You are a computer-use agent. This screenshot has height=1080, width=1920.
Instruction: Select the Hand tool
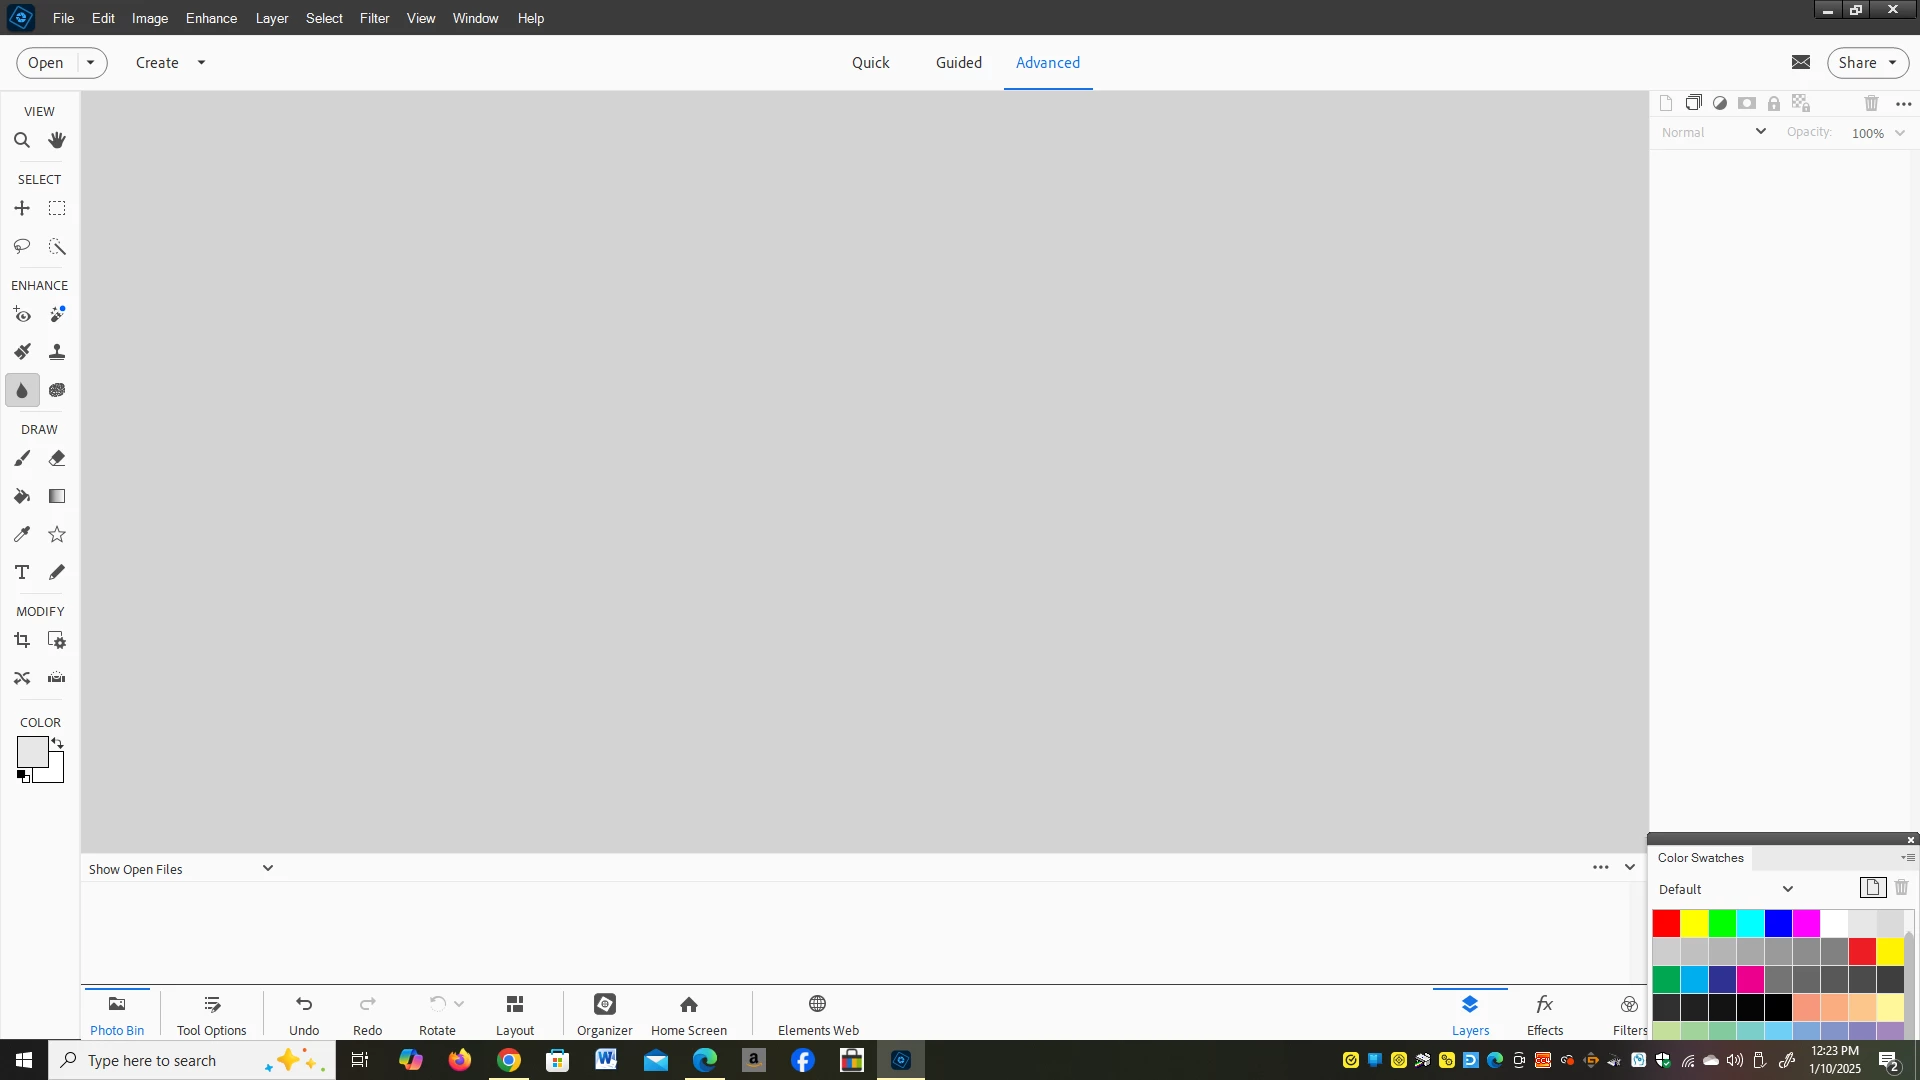57,140
